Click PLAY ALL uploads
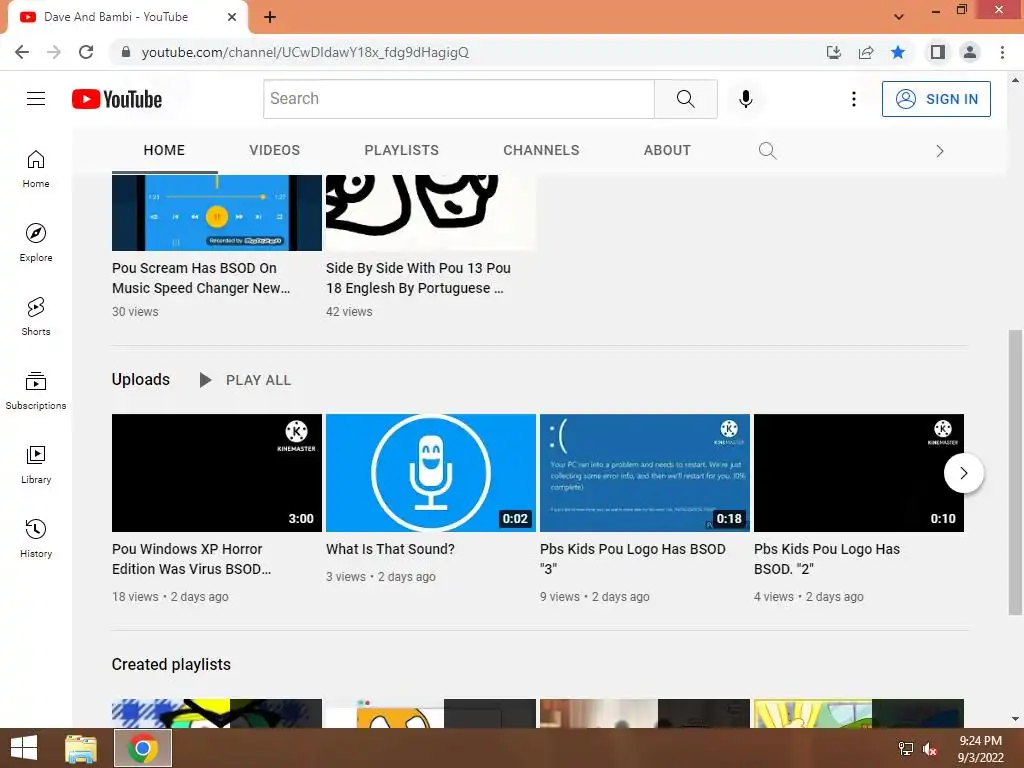The width and height of the screenshot is (1024, 768). click(x=246, y=380)
